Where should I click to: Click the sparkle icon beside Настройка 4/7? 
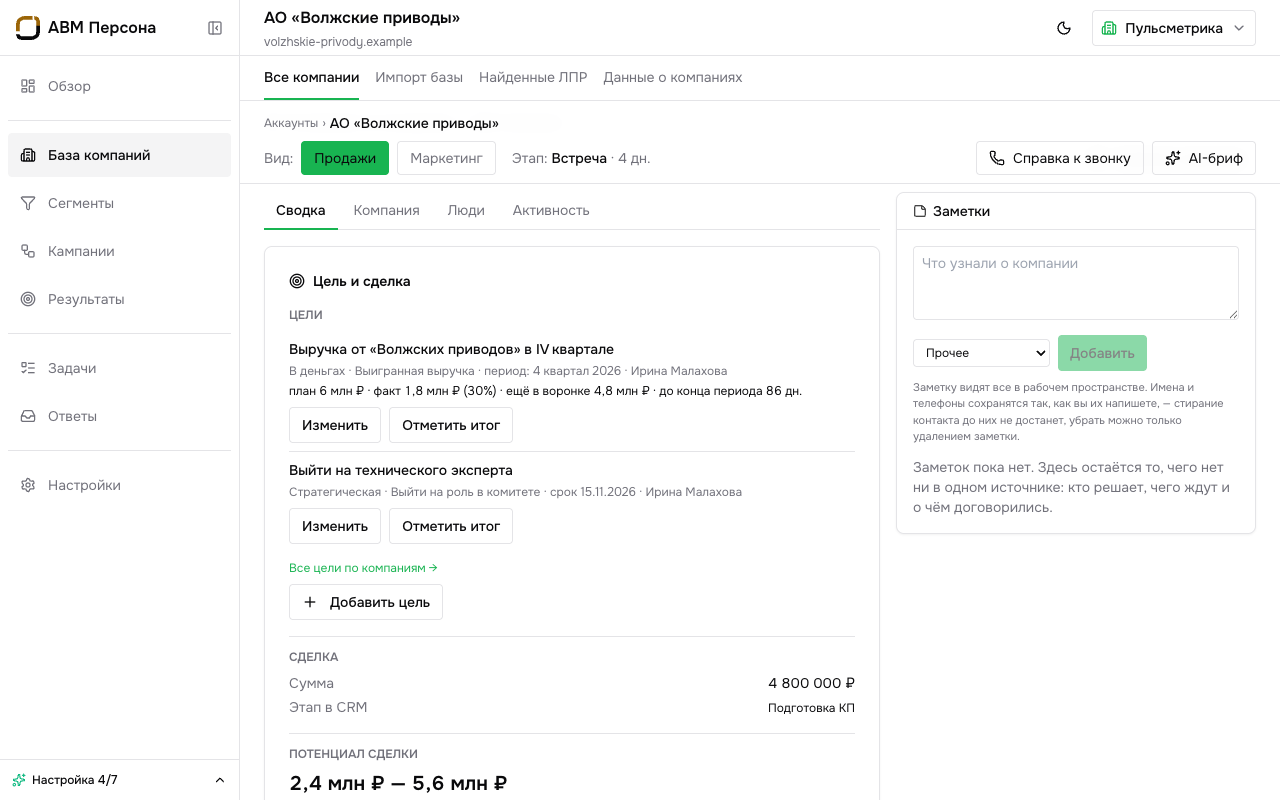point(19,780)
